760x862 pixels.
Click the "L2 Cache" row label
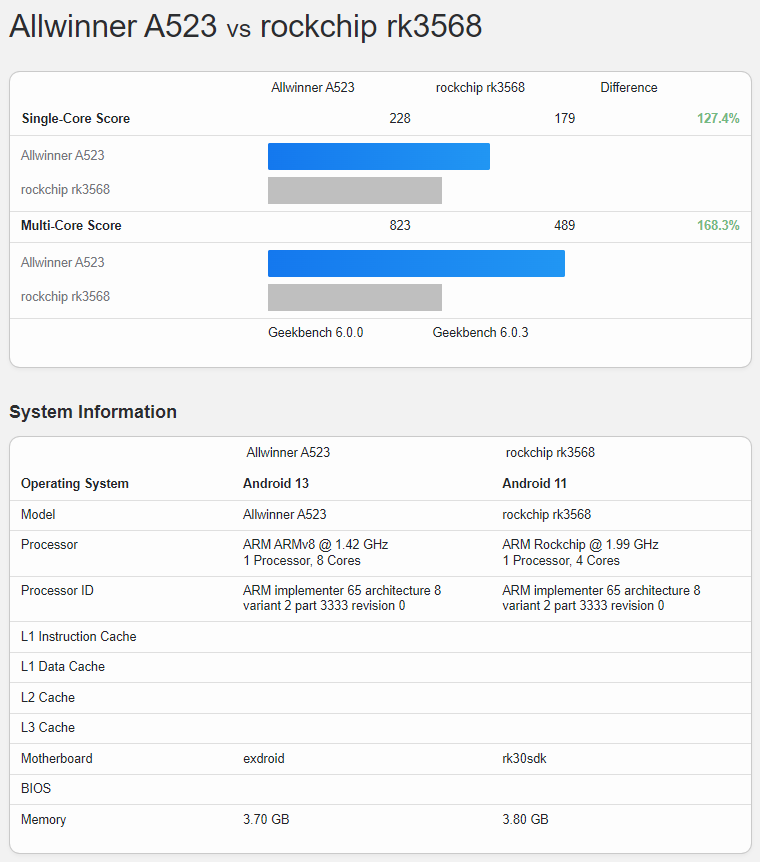[48, 698]
